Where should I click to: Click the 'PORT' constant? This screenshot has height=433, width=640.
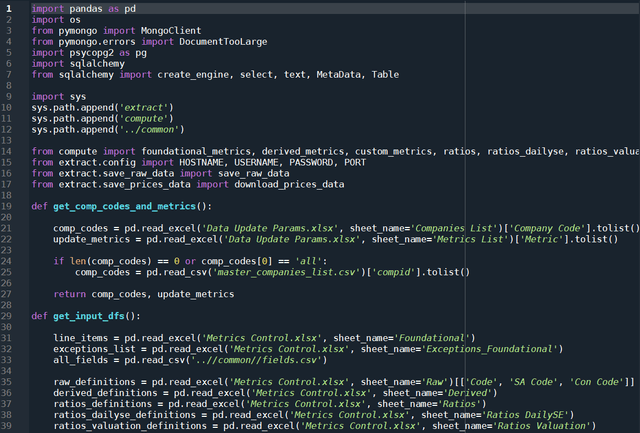pos(355,162)
